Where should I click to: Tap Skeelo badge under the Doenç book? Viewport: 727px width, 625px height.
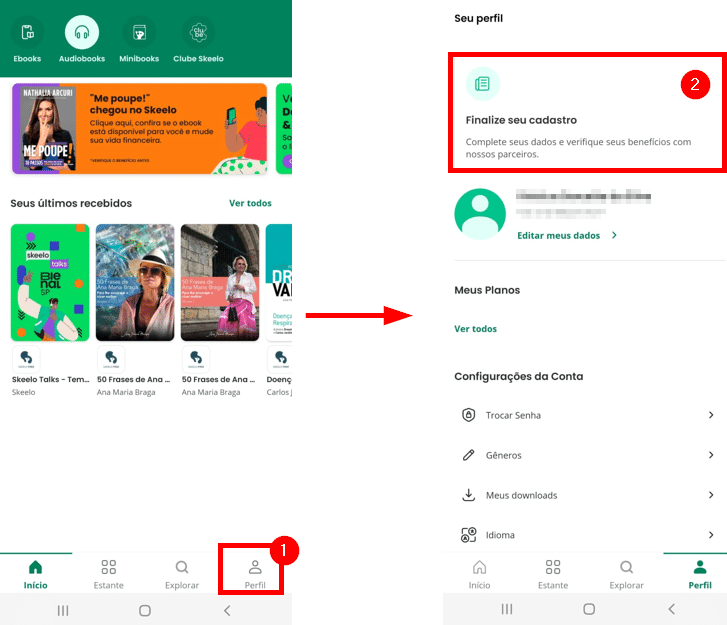pos(280,358)
